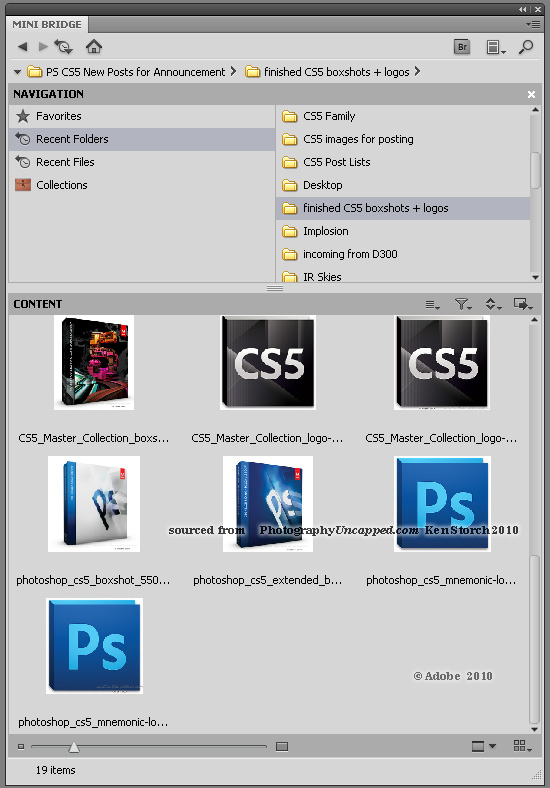Open incoming from D300 folder
The image size is (550, 788).
pyautogui.click(x=403, y=254)
